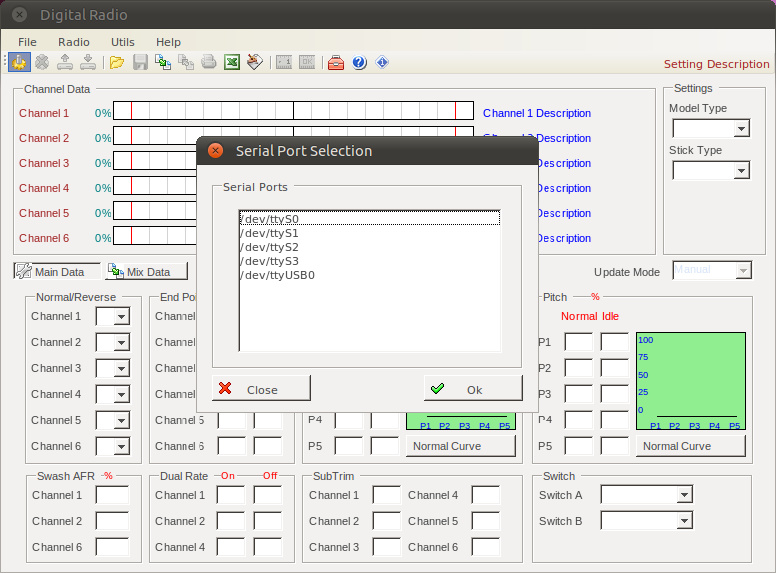
Task: Click the Dual Rate Channel 1 On field
Action: 231,495
